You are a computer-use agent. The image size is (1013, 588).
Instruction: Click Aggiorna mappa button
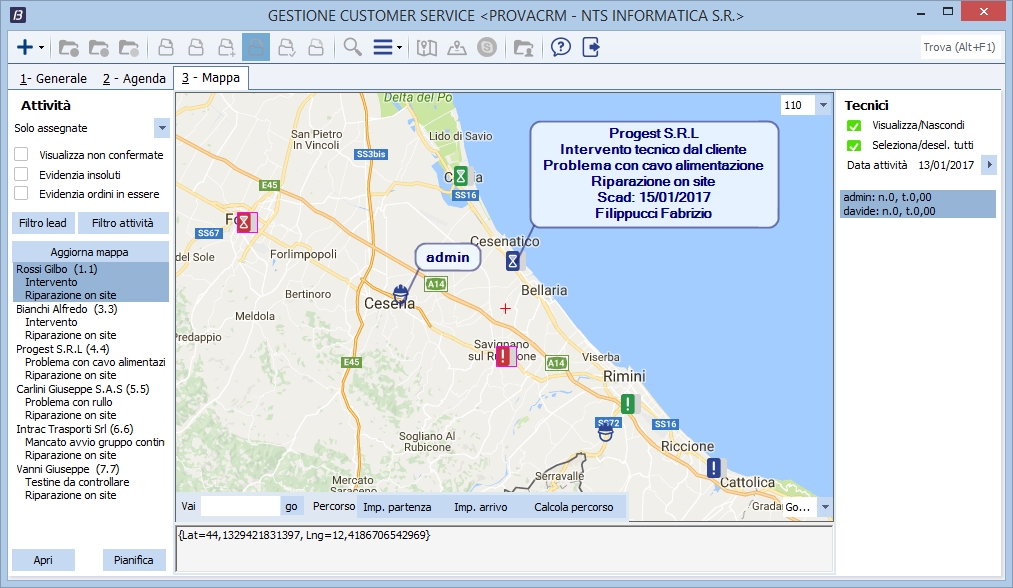[90, 252]
